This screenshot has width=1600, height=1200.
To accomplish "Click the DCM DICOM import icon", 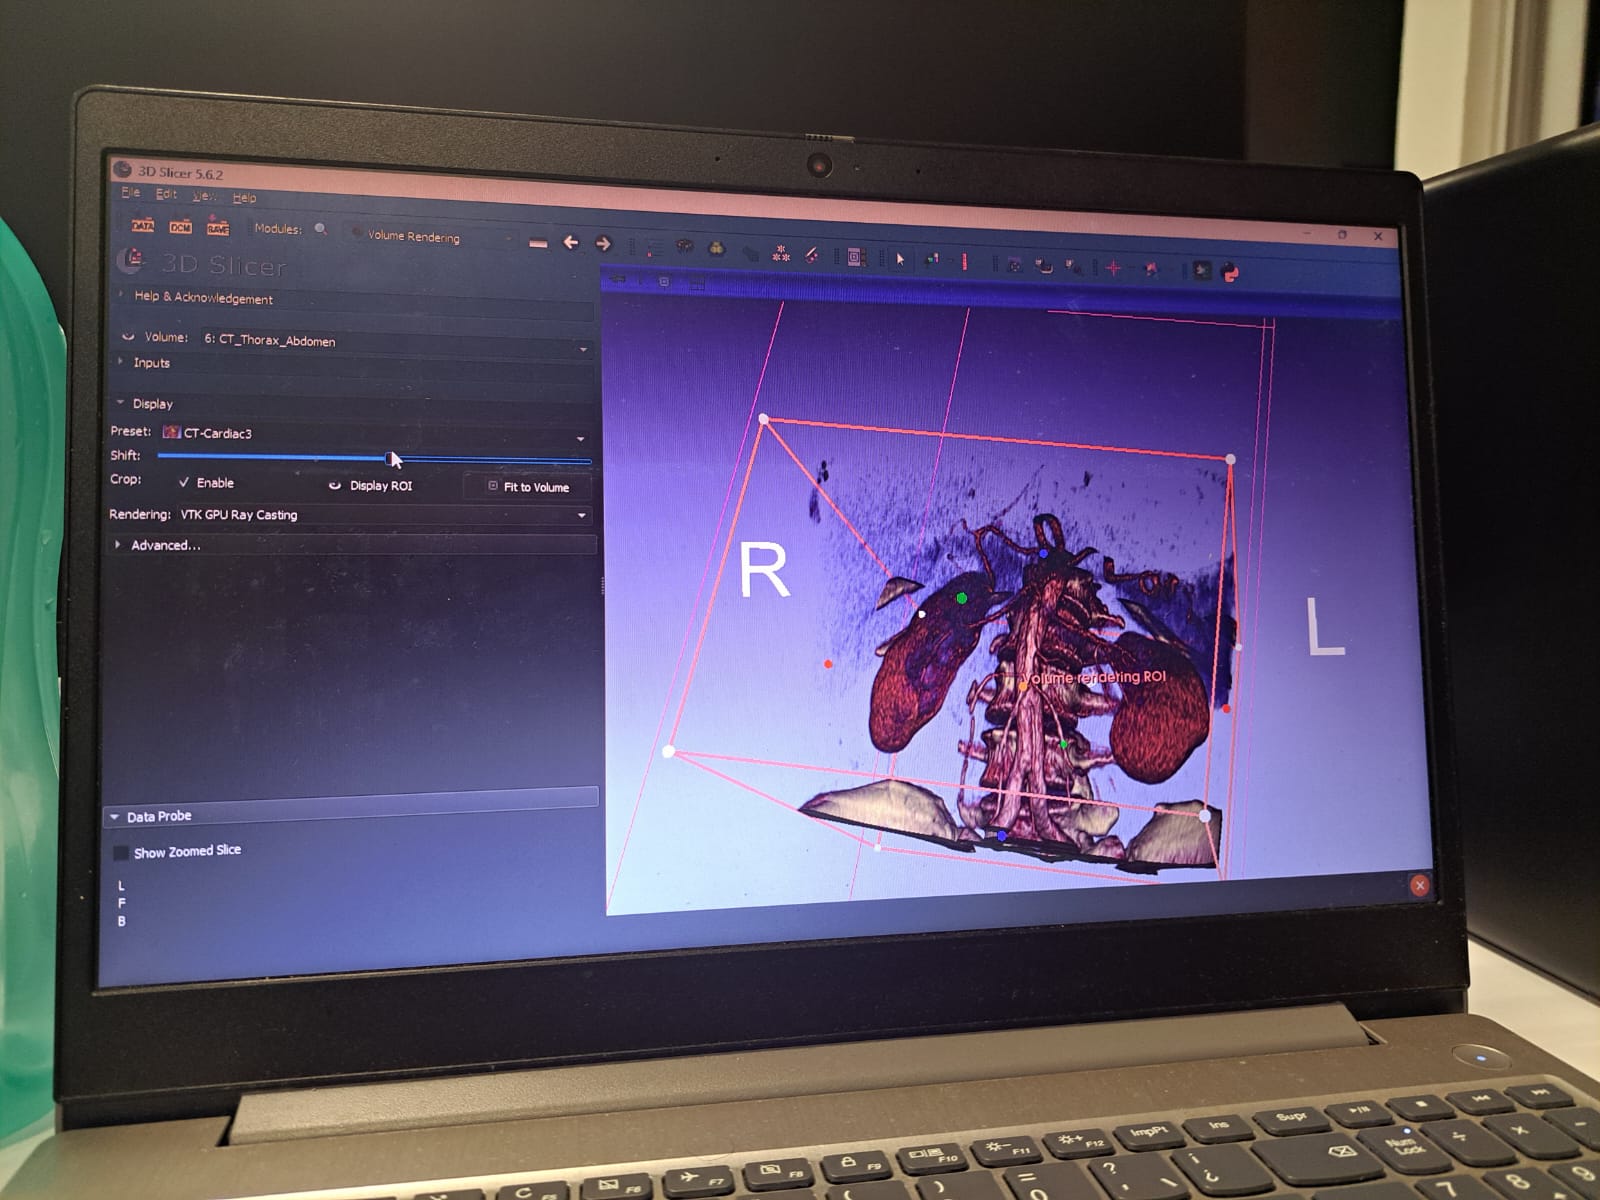I will pyautogui.click(x=180, y=227).
